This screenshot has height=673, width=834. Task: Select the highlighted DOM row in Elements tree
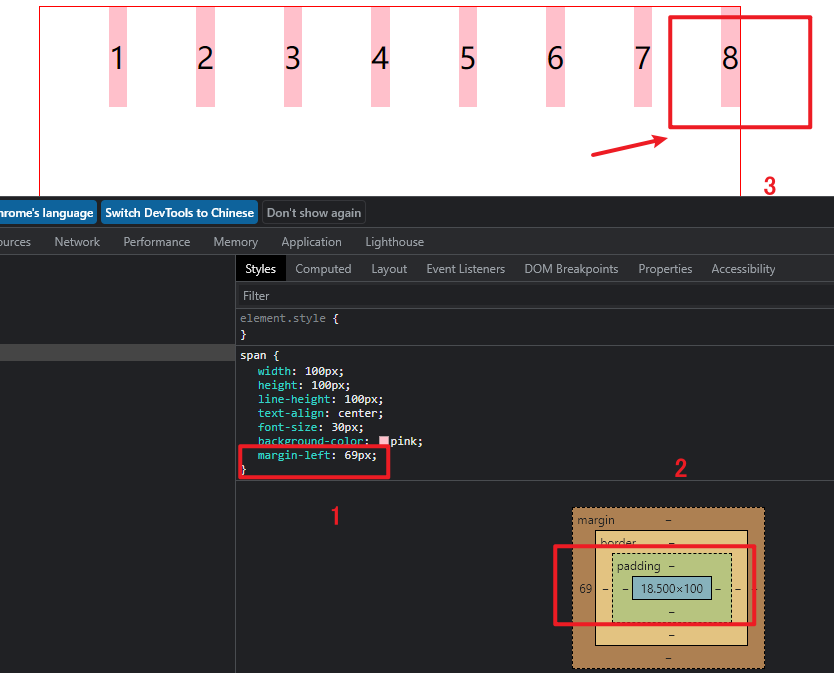[x=117, y=352]
